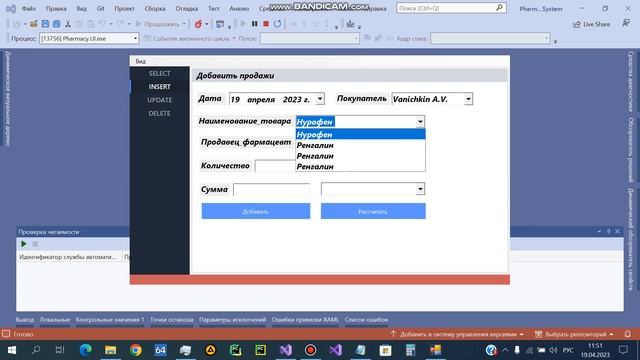The height and width of the screenshot is (360, 640).
Task: Click the Hot Reload flame icon
Action: pos(198,24)
